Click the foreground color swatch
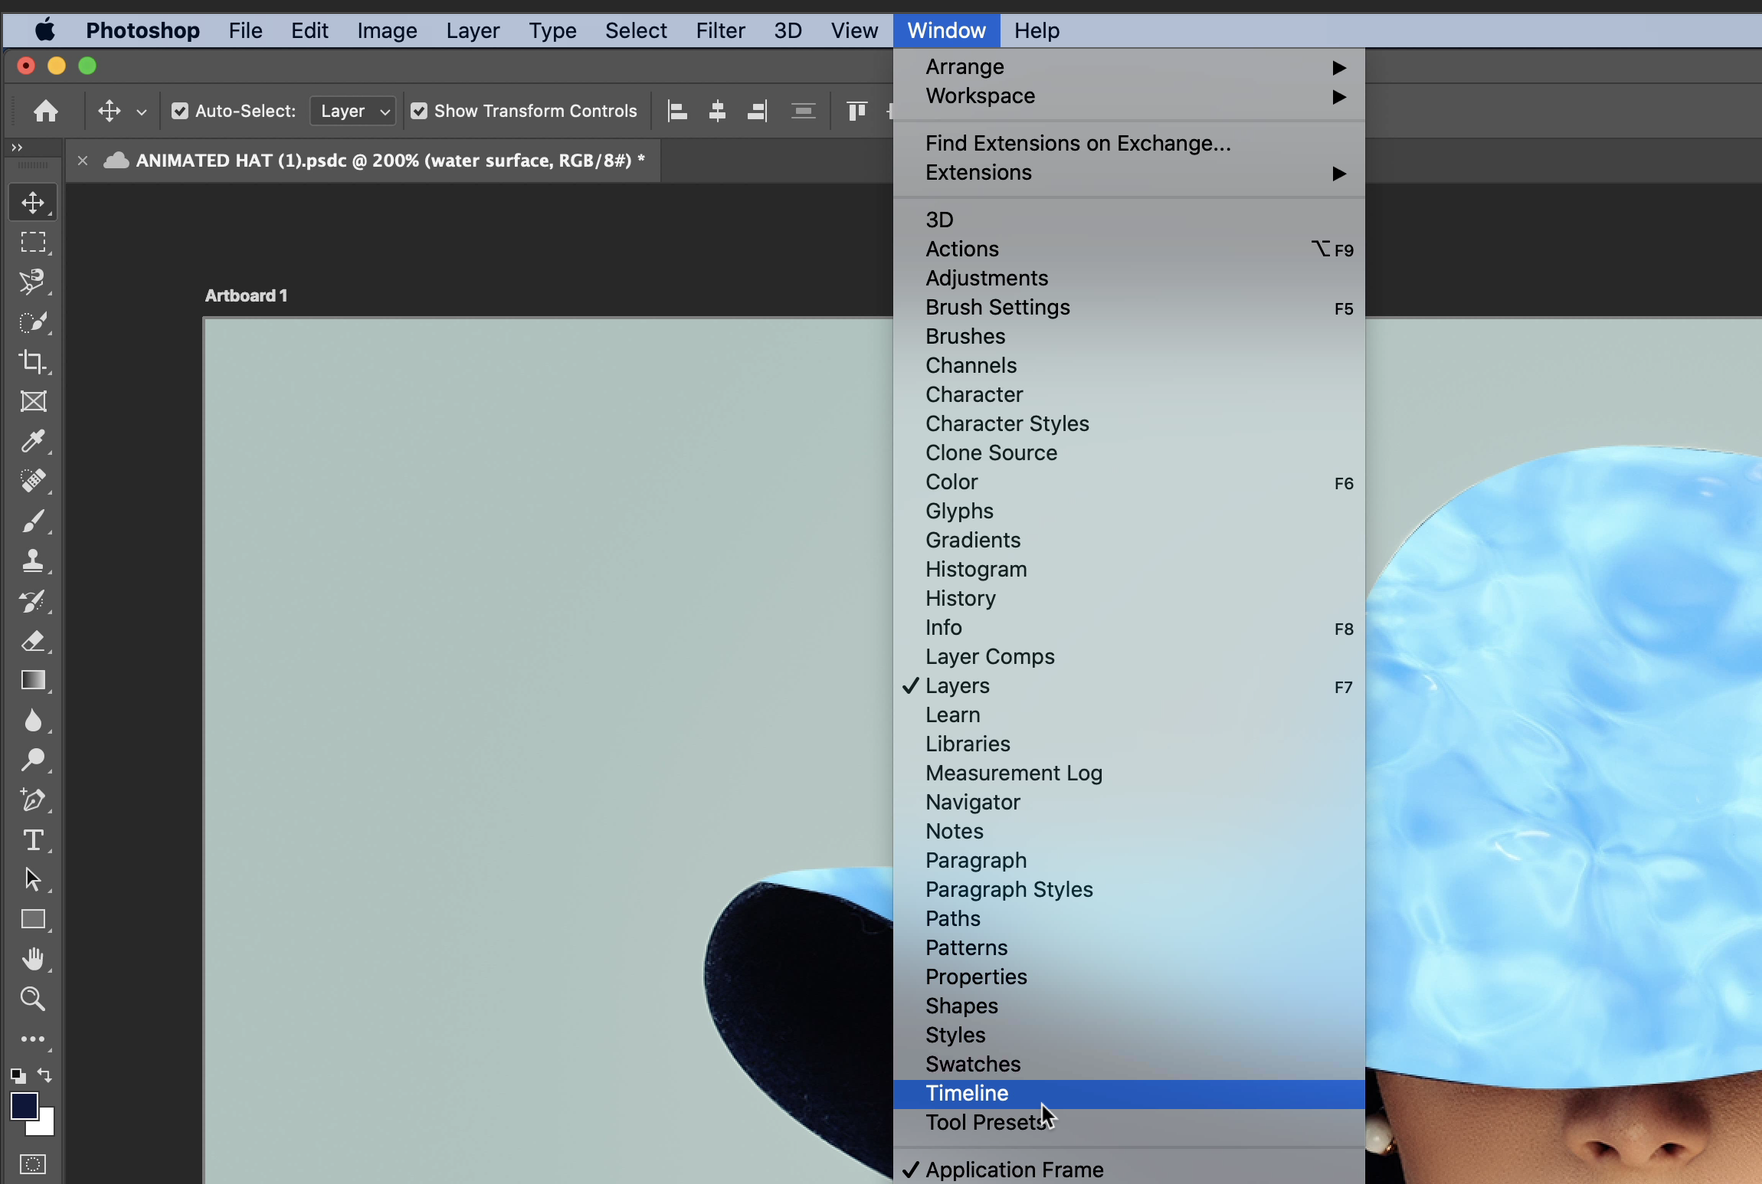The height and width of the screenshot is (1184, 1762). point(24,1106)
